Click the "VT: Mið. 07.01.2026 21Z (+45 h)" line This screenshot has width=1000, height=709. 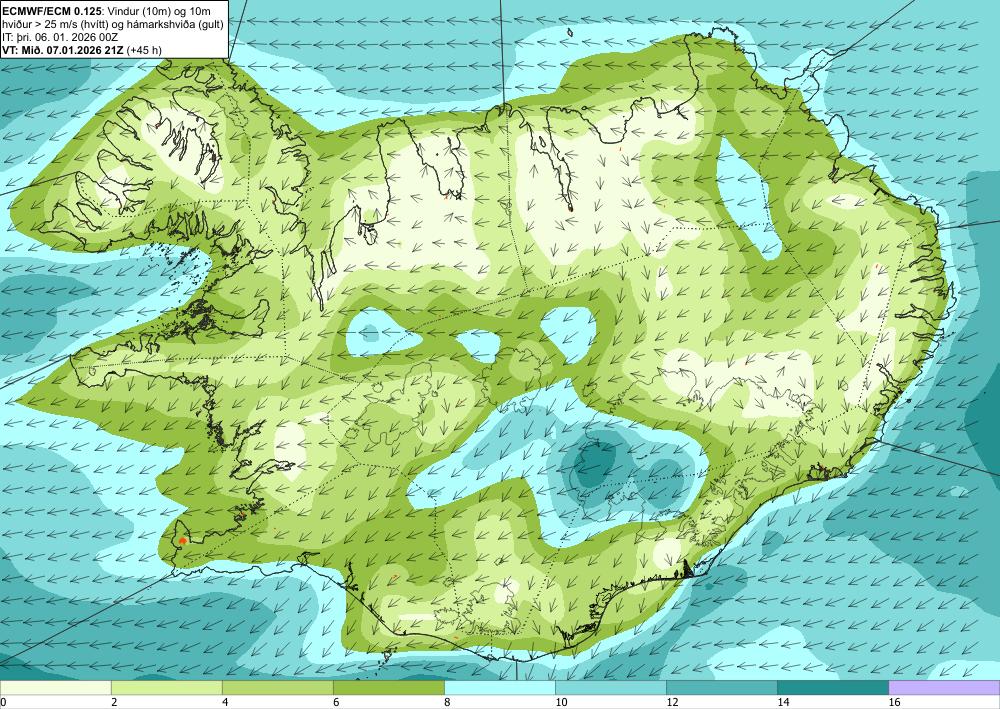click(x=82, y=50)
